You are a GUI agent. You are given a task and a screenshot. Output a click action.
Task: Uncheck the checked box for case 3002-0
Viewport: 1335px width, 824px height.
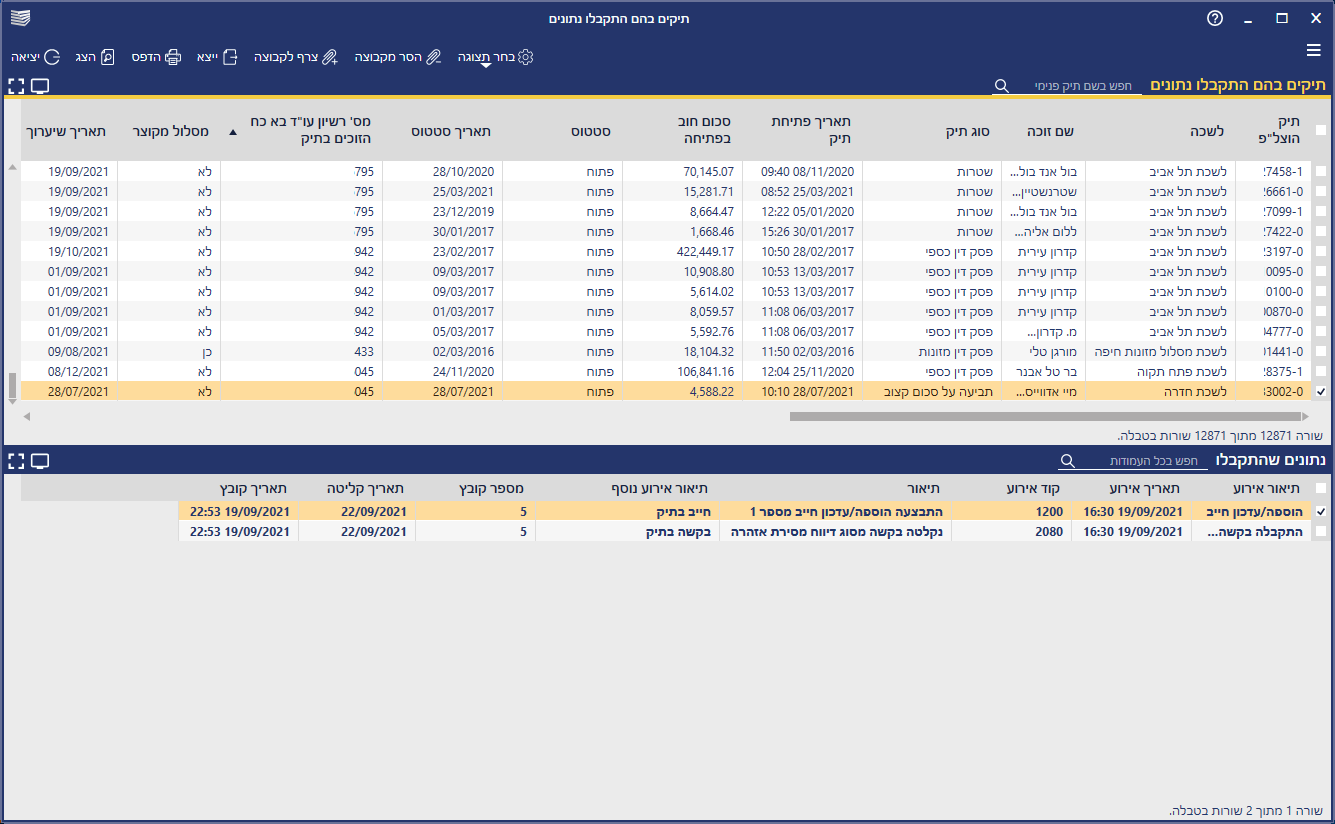1321,392
